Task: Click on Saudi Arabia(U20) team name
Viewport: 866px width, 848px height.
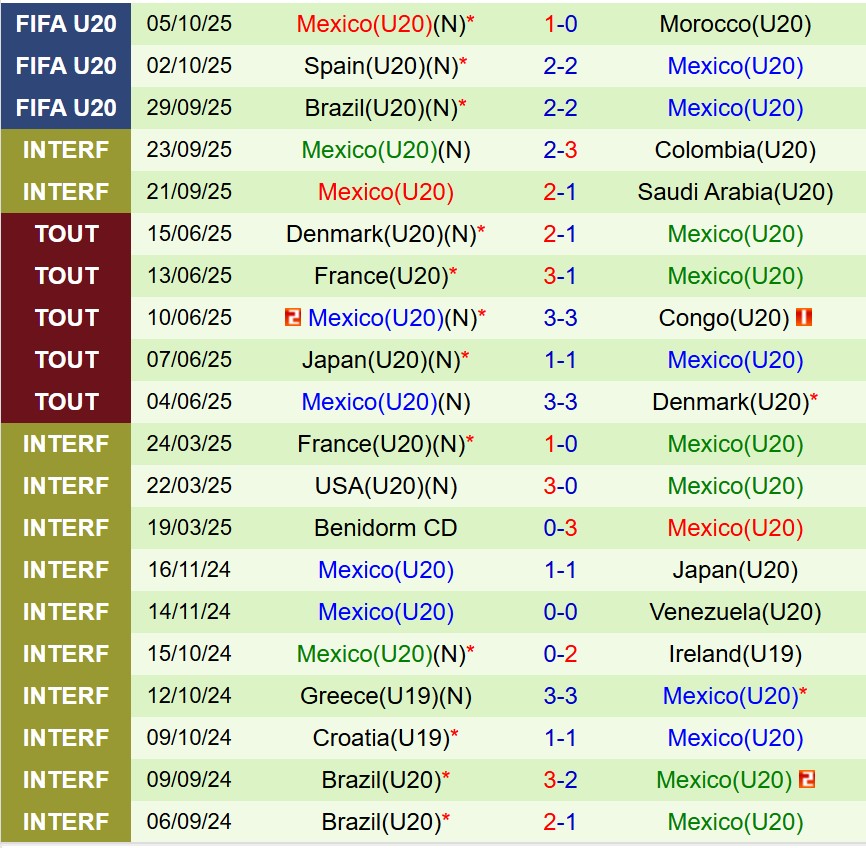Action: tap(735, 192)
